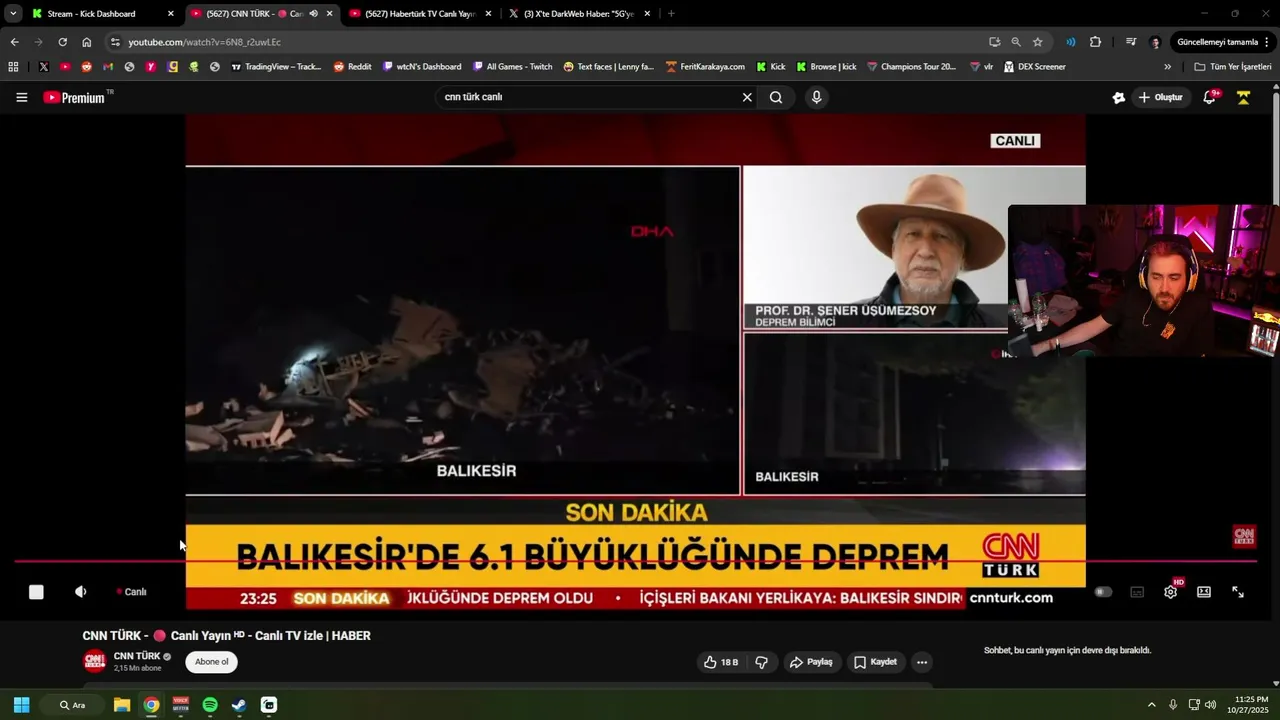Focus the YouTube search input field
Image resolution: width=1280 pixels, height=720 pixels.
pyautogui.click(x=588, y=97)
